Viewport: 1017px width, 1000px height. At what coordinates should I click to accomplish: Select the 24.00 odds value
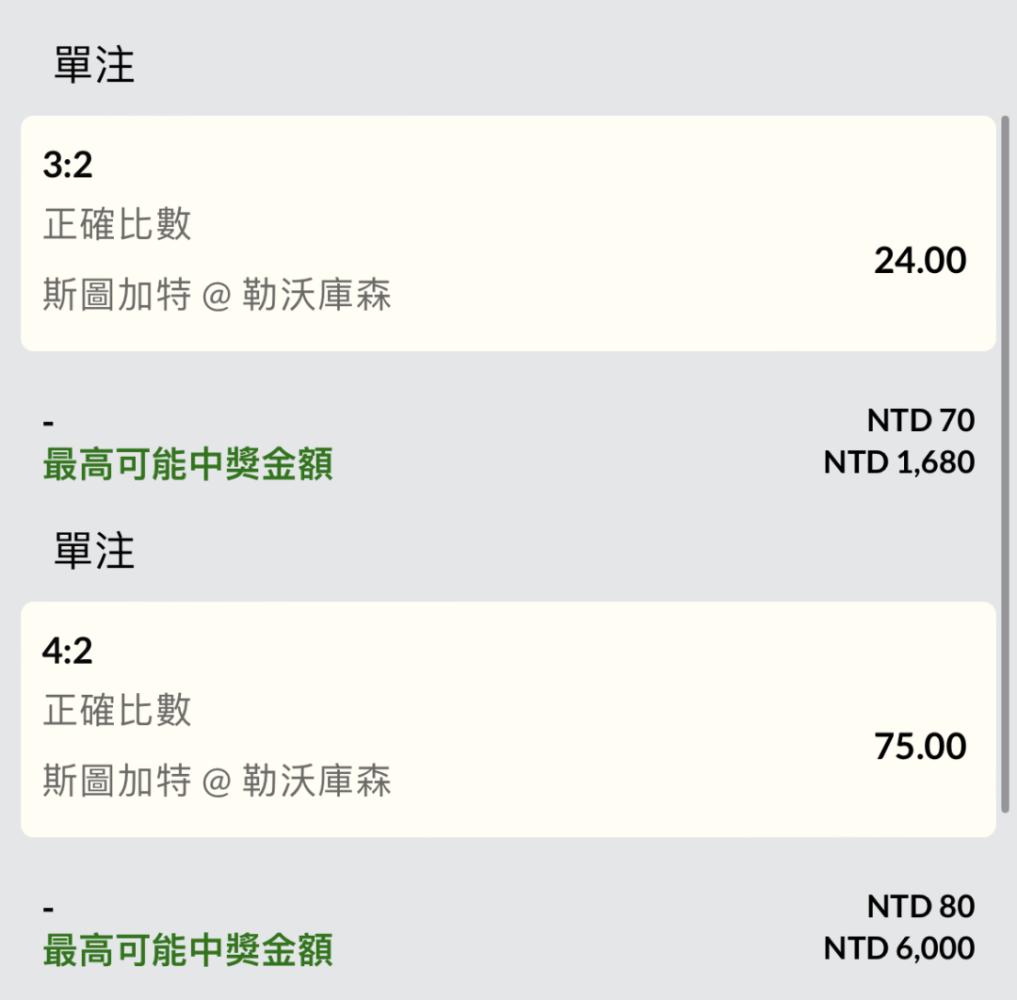pyautogui.click(x=920, y=261)
